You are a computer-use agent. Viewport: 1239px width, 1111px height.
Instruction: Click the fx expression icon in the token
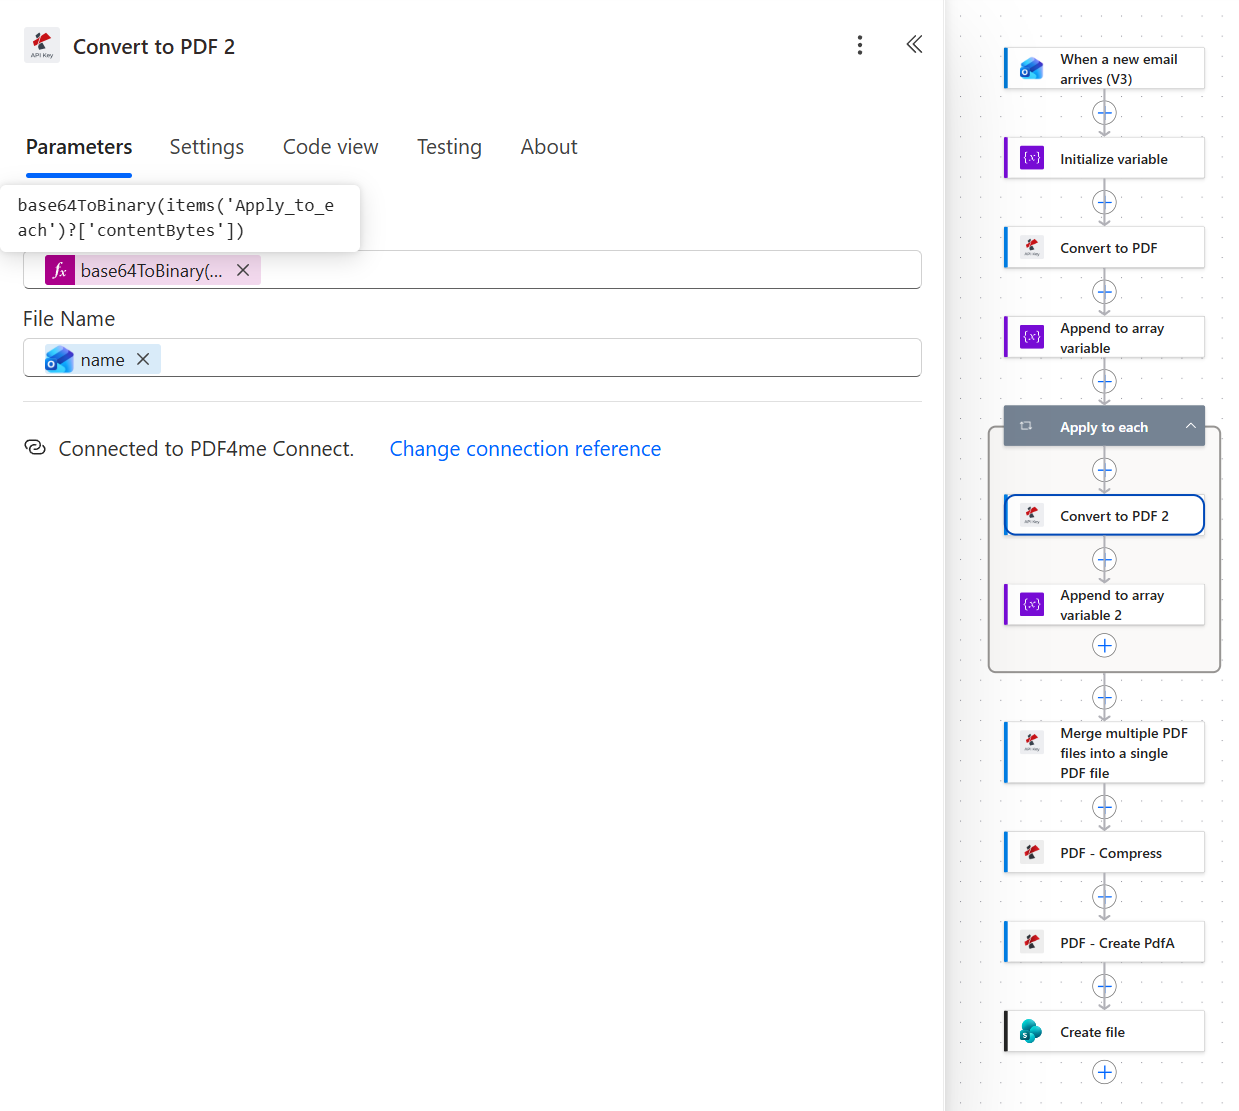coord(60,270)
